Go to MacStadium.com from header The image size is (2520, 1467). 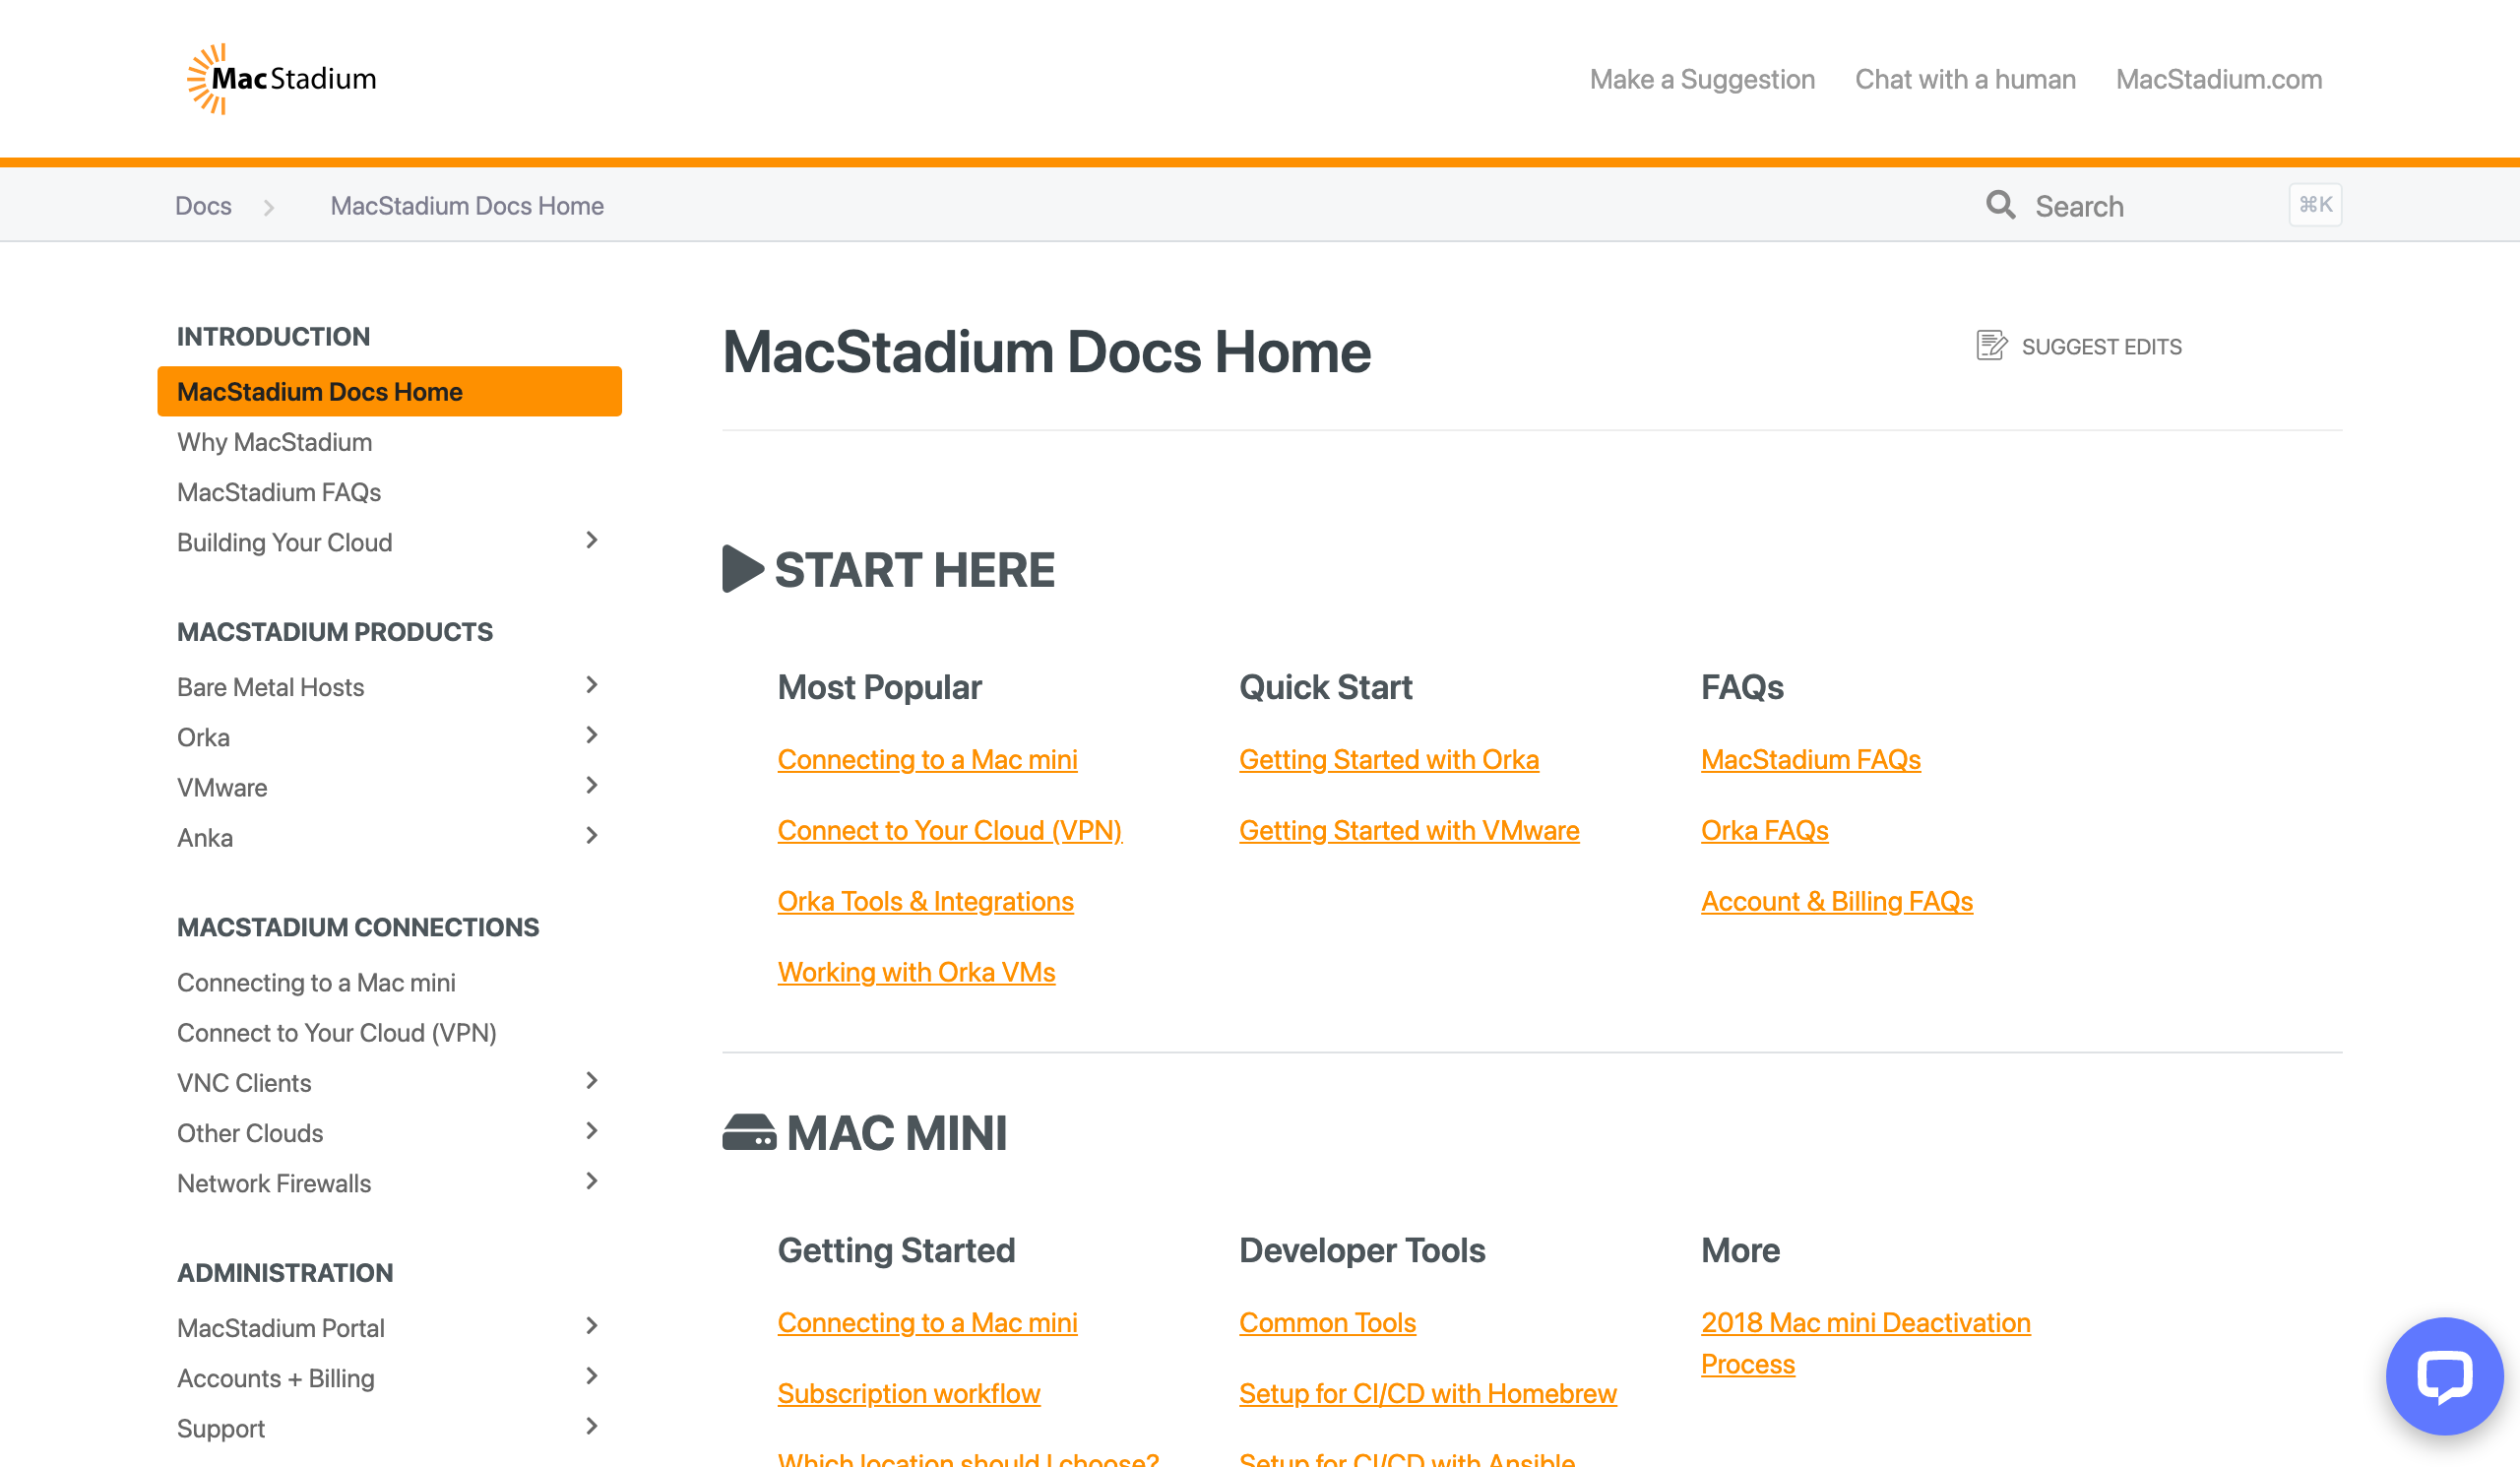(x=2219, y=79)
